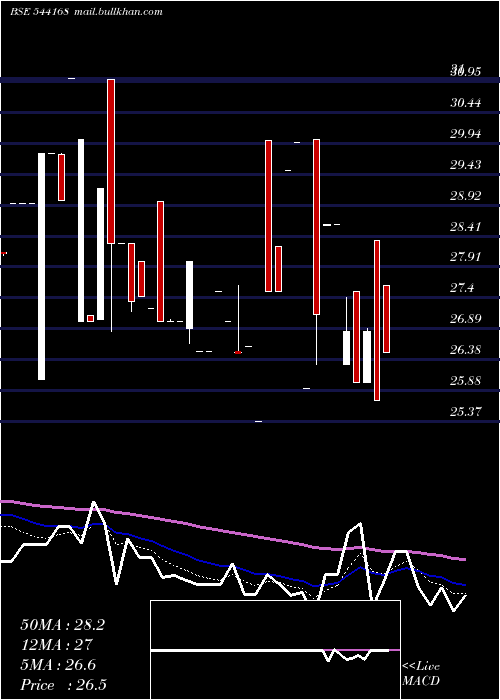Click the tallest red candle reaching 30.95
This screenshot has width=500, height=700.
[111, 161]
